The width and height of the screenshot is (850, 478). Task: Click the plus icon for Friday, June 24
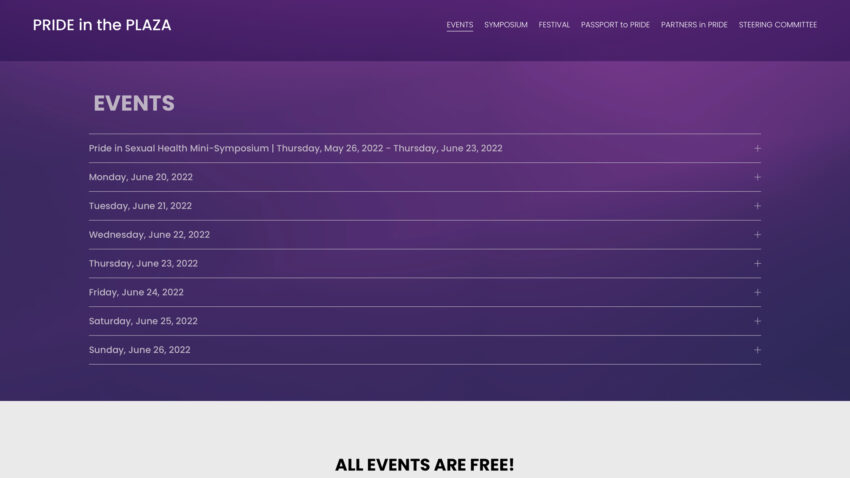(x=757, y=293)
